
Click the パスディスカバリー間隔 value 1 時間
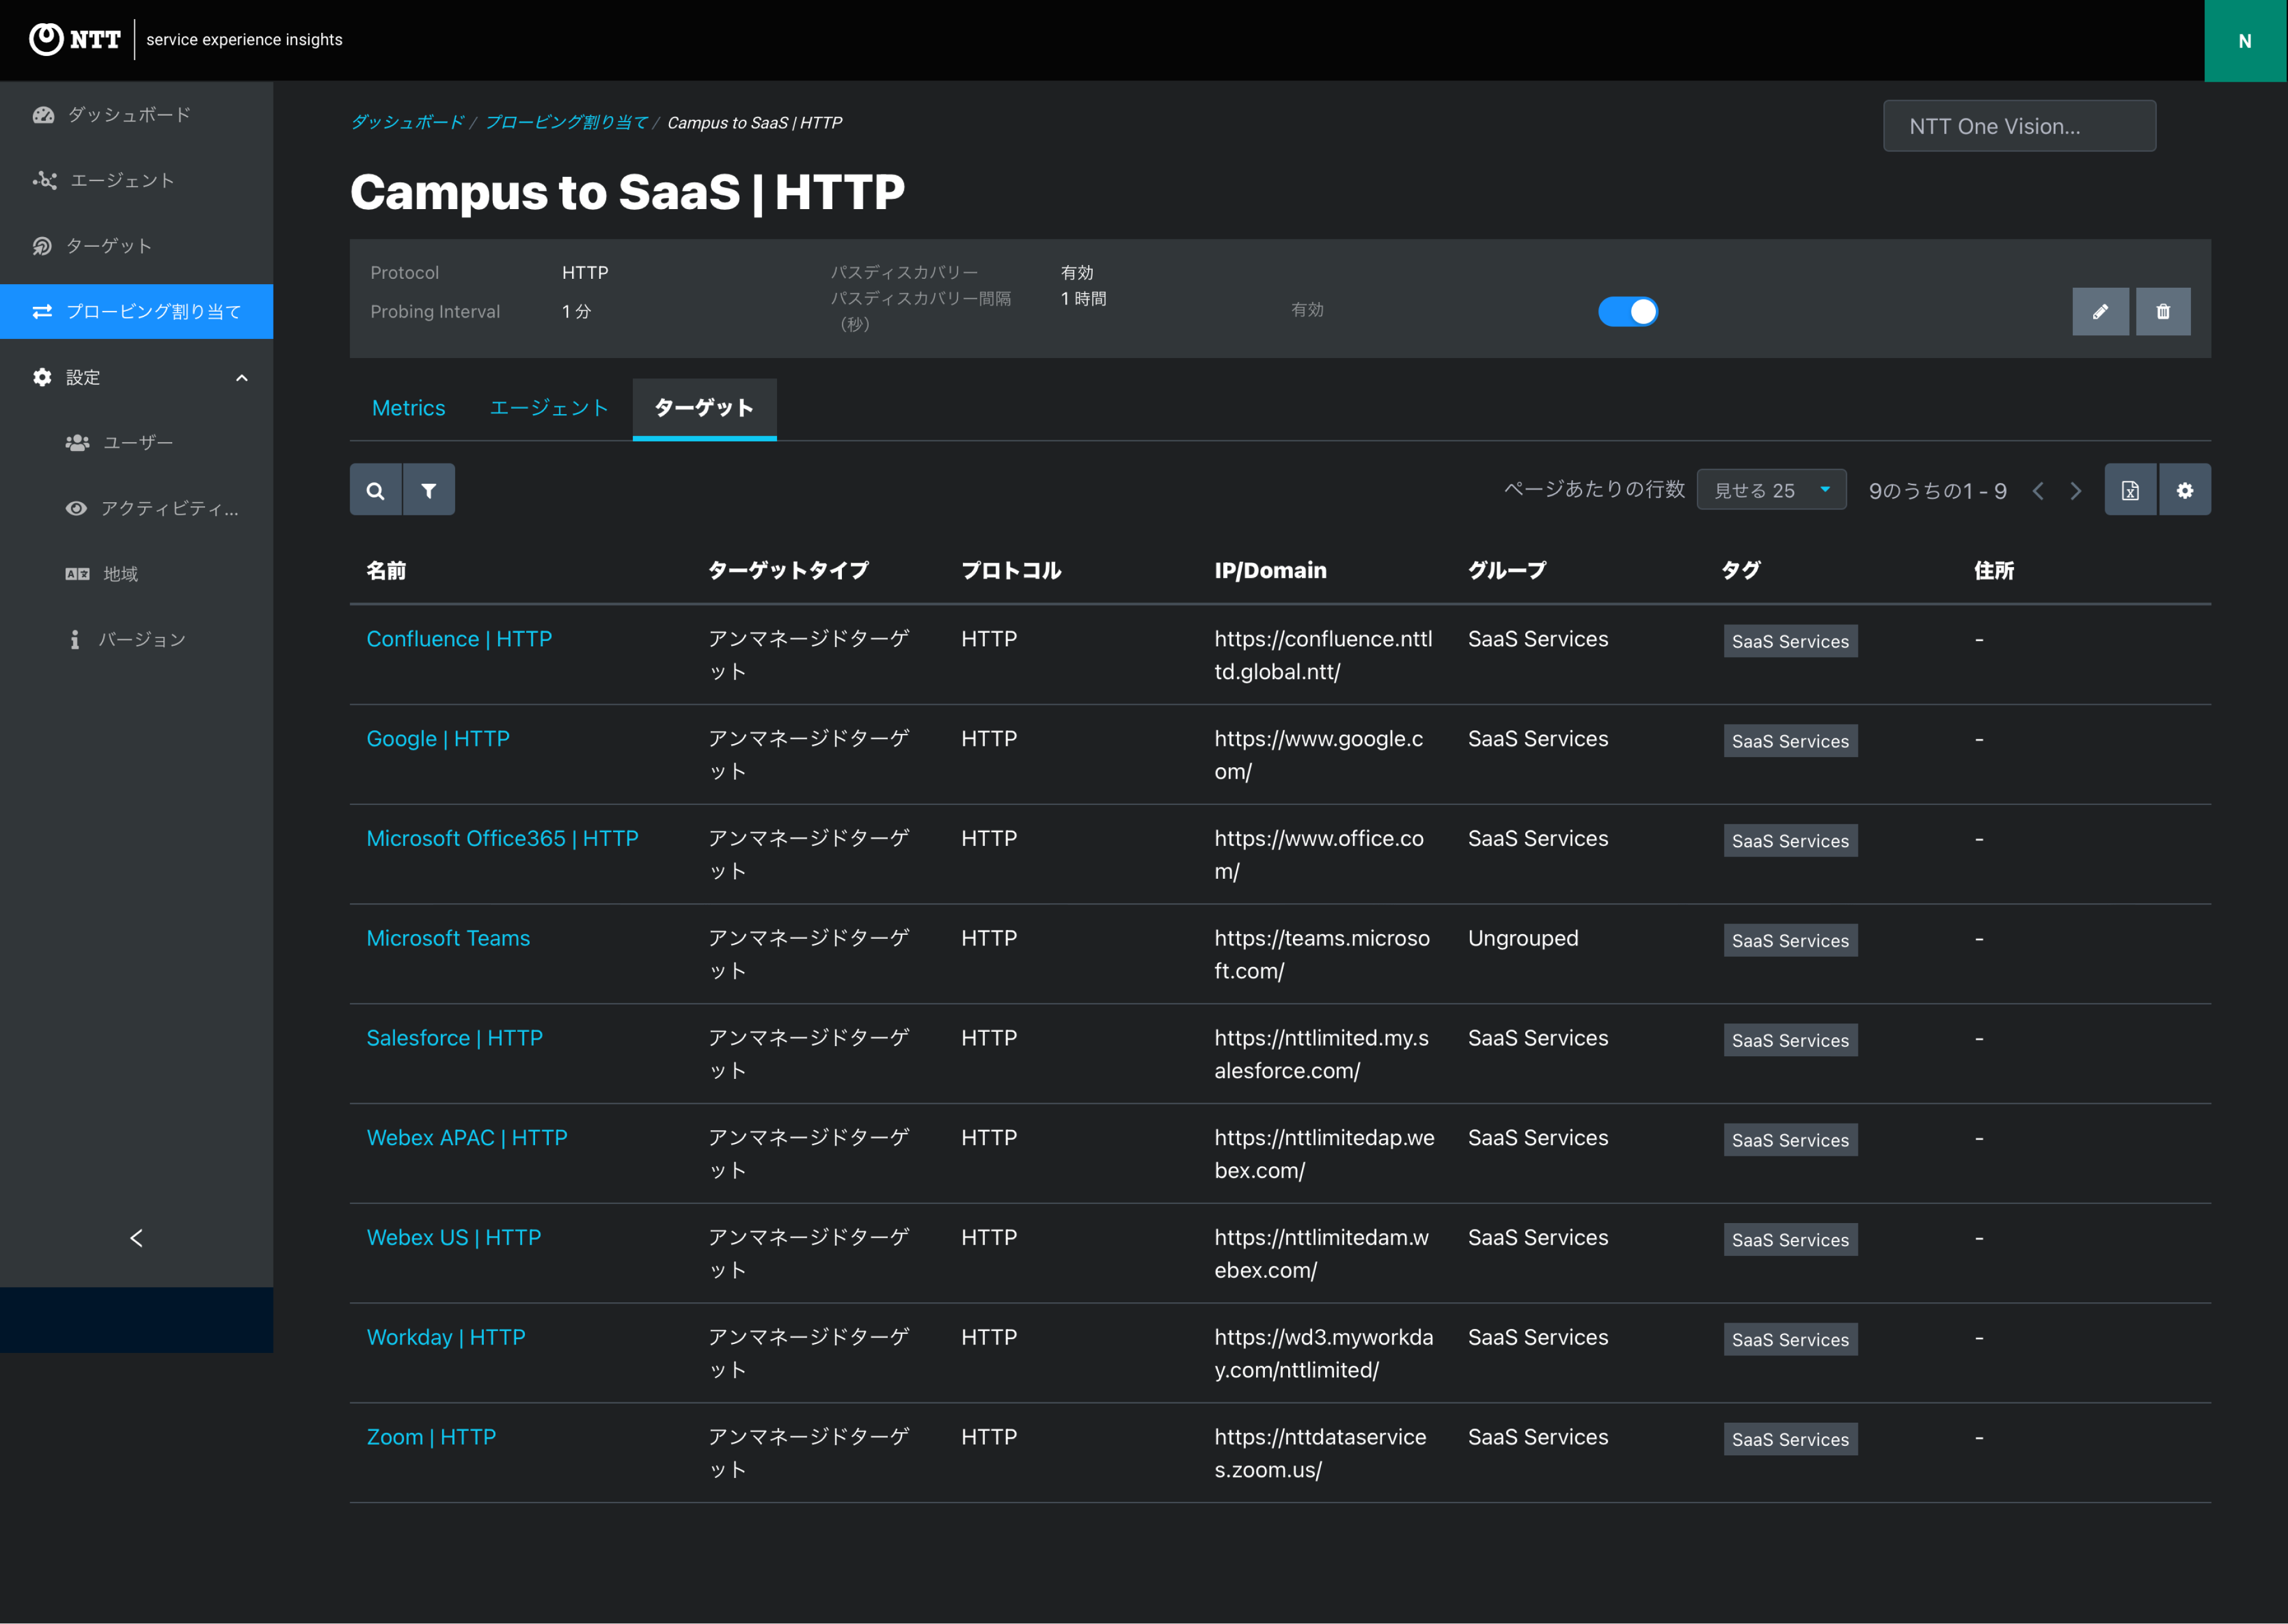coord(1083,298)
